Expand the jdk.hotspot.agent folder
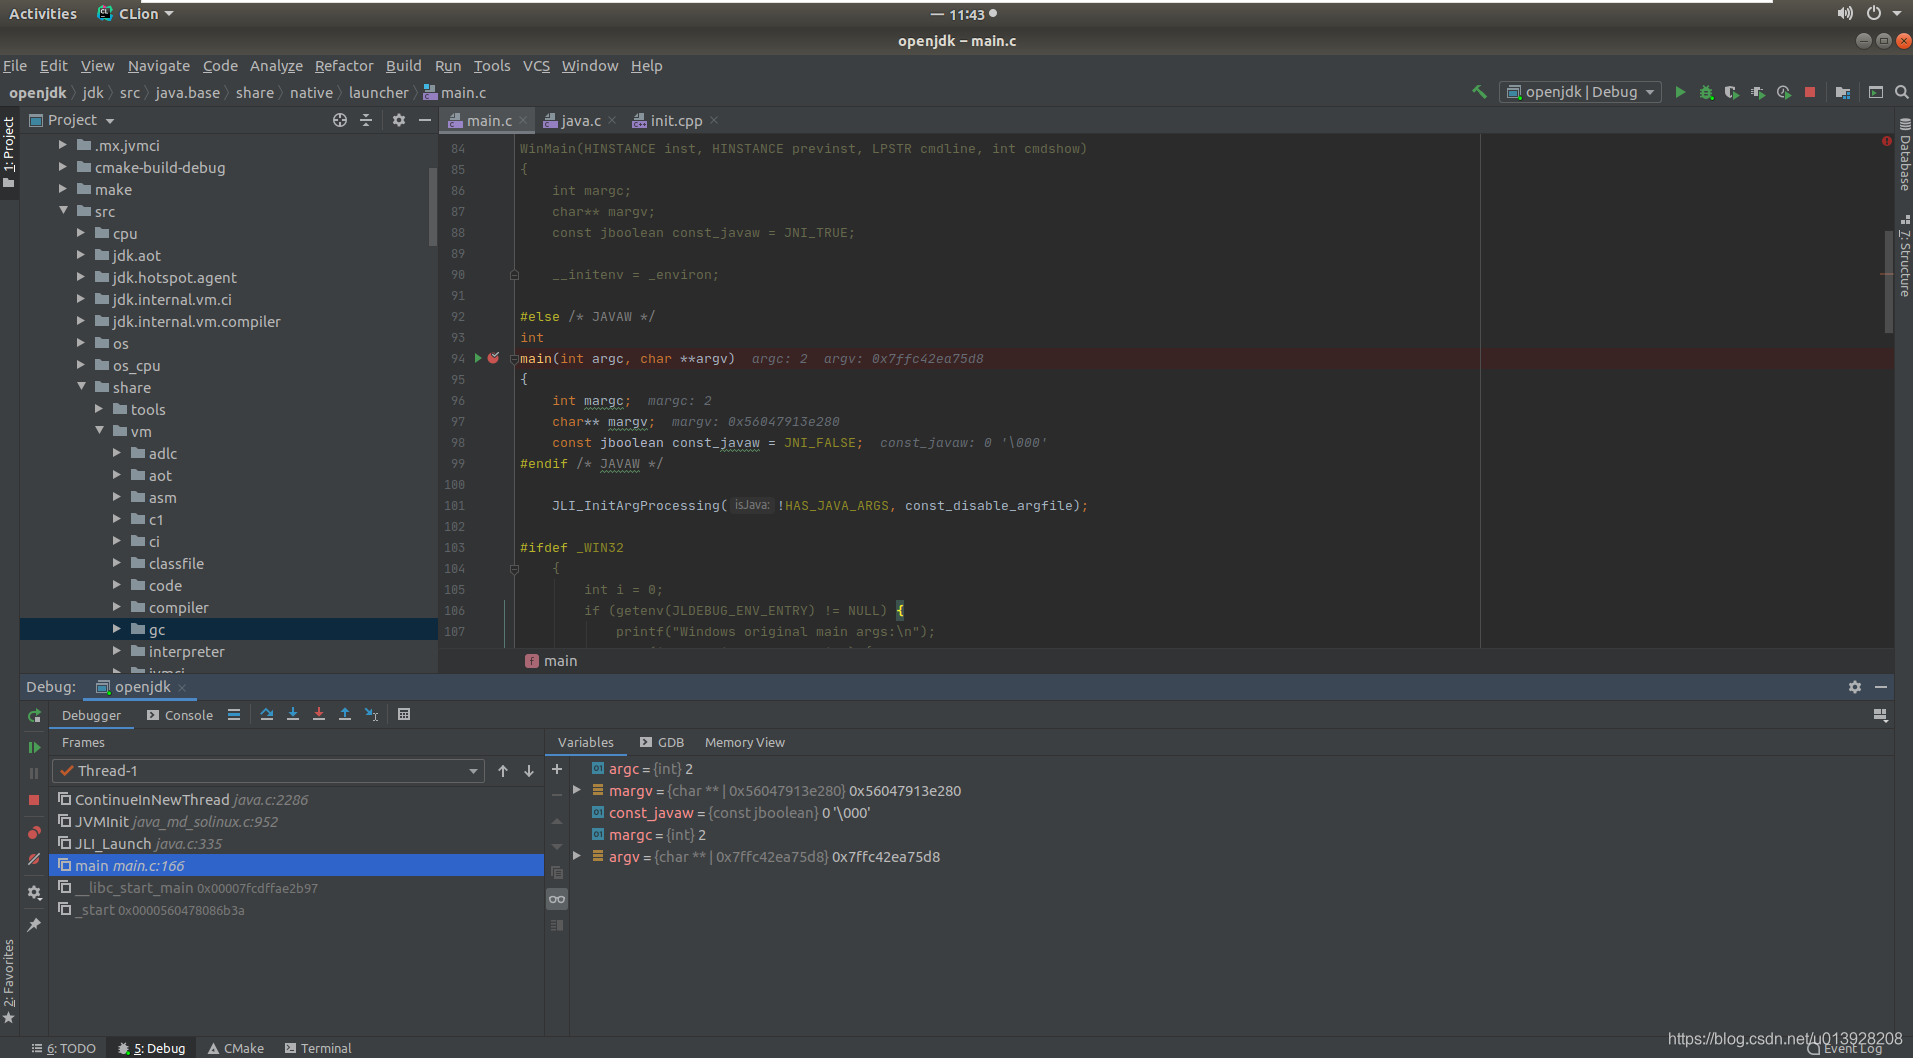Viewport: 1913px width, 1058px height. [x=80, y=277]
